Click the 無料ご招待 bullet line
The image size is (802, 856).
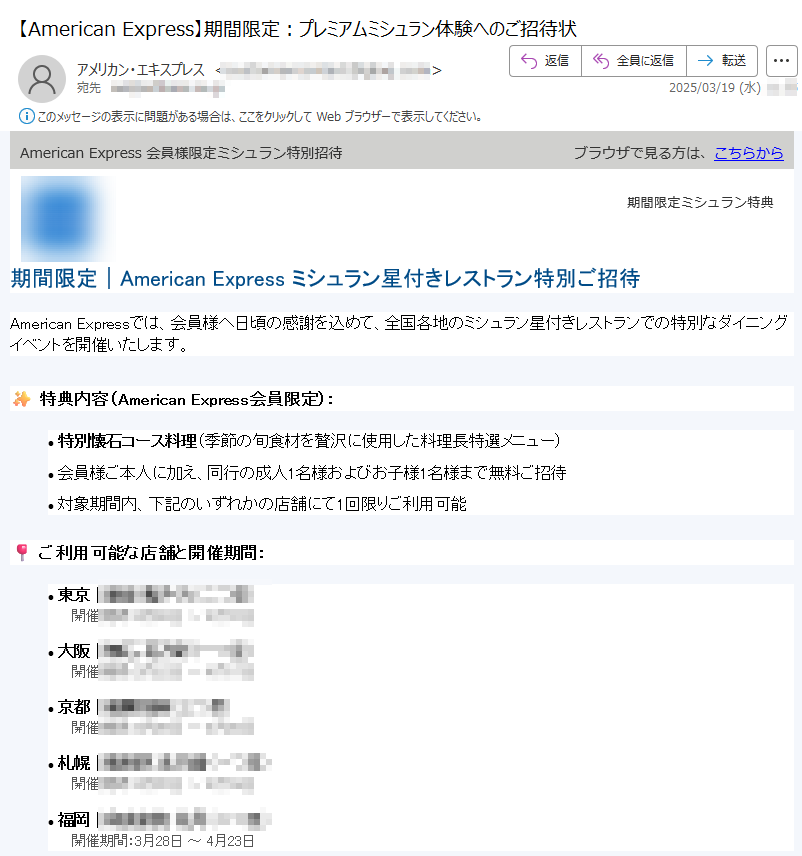[312, 472]
